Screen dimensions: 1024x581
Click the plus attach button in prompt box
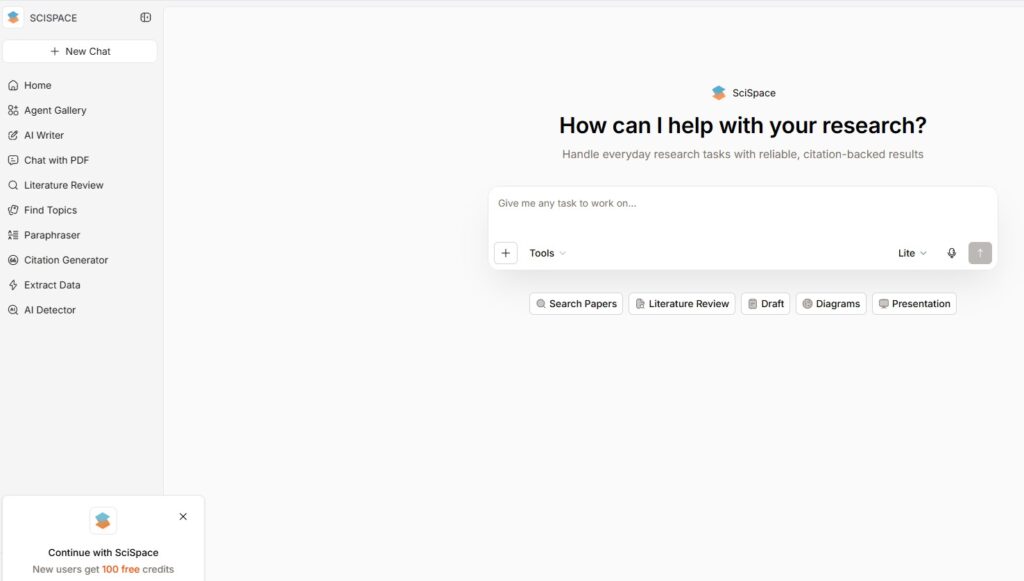[x=505, y=253]
